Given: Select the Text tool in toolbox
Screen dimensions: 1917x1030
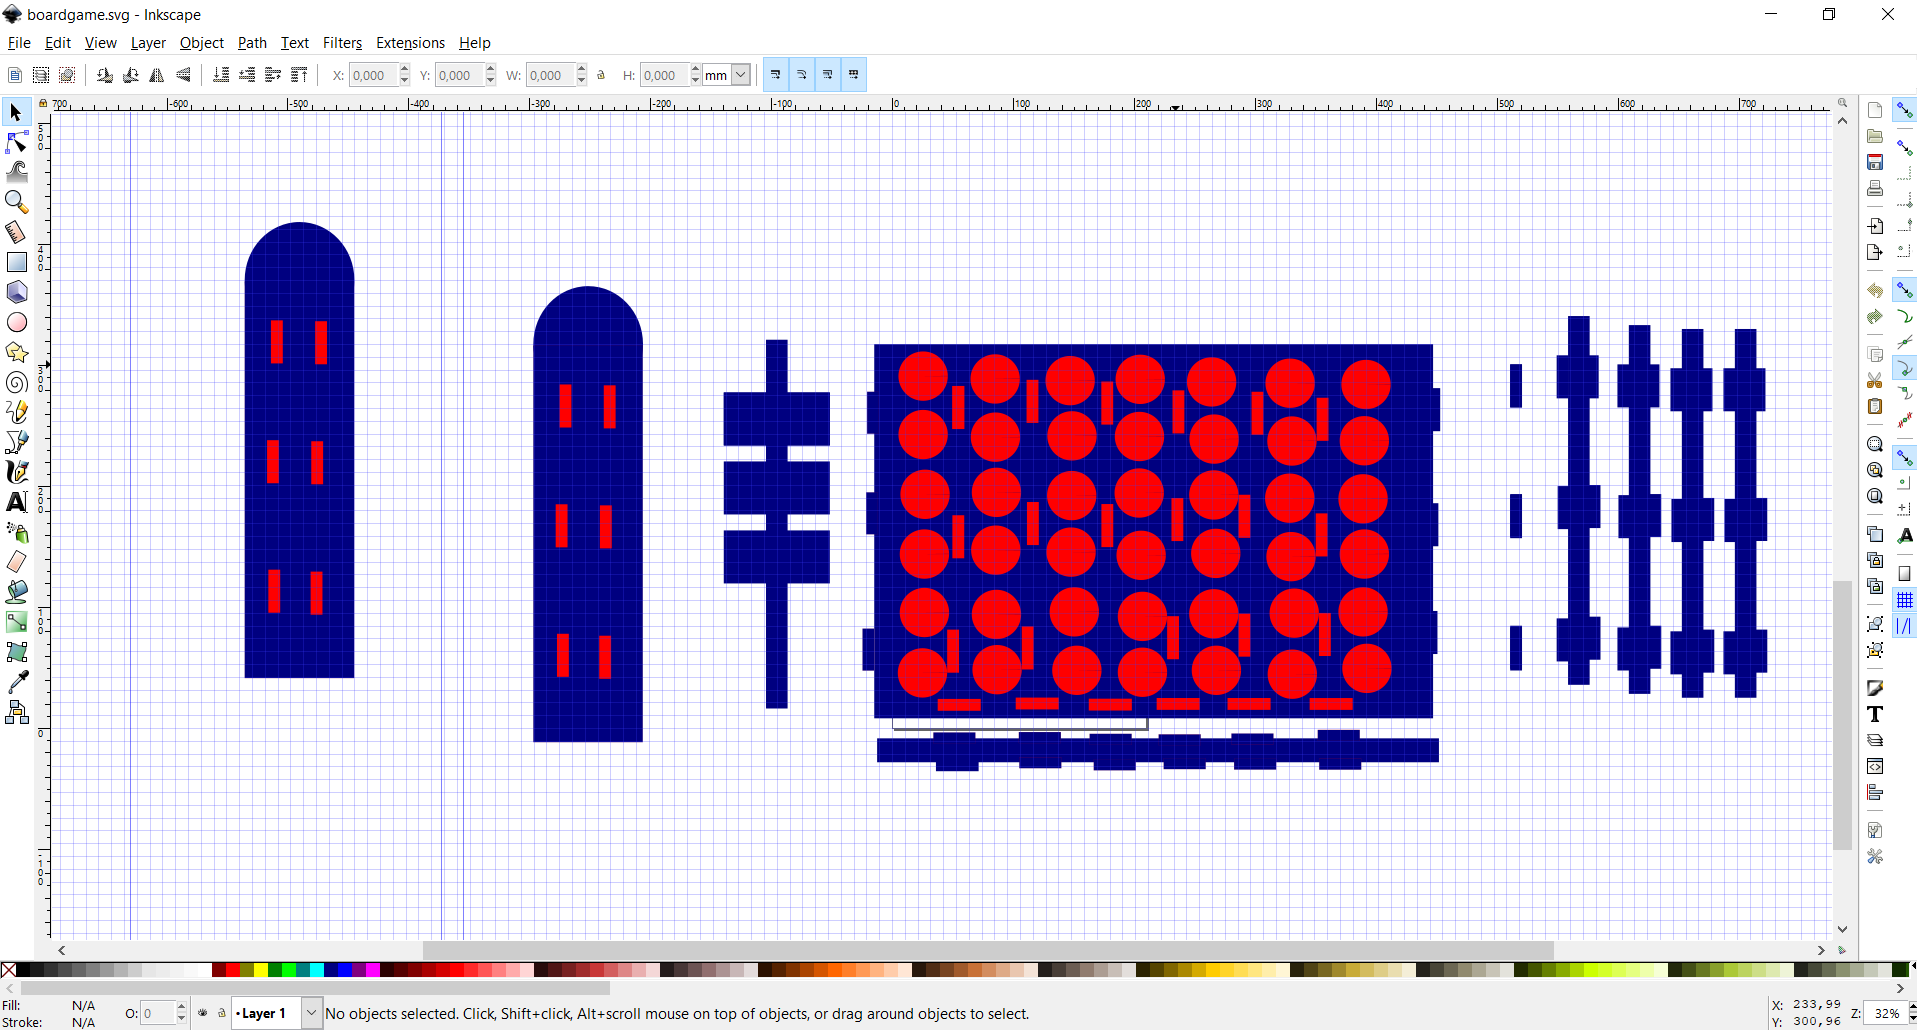Looking at the screenshot, I should 16,502.
